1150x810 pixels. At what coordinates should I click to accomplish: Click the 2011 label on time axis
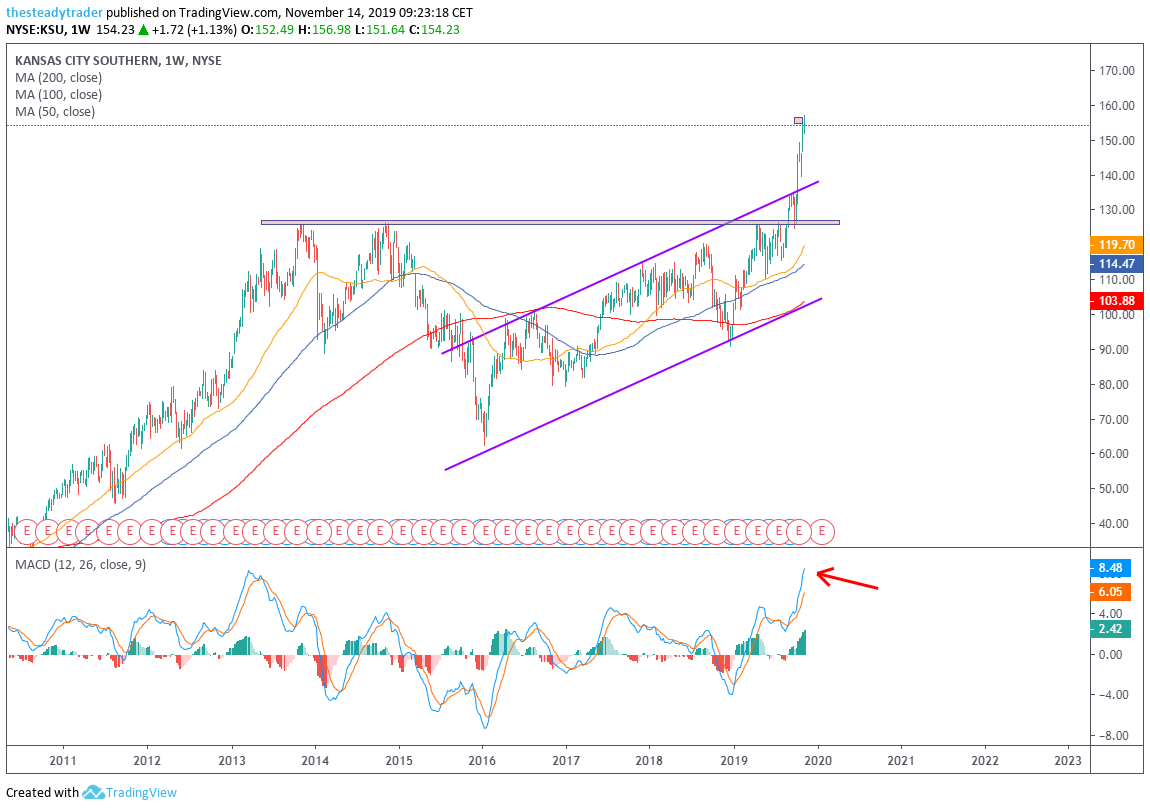pos(63,760)
